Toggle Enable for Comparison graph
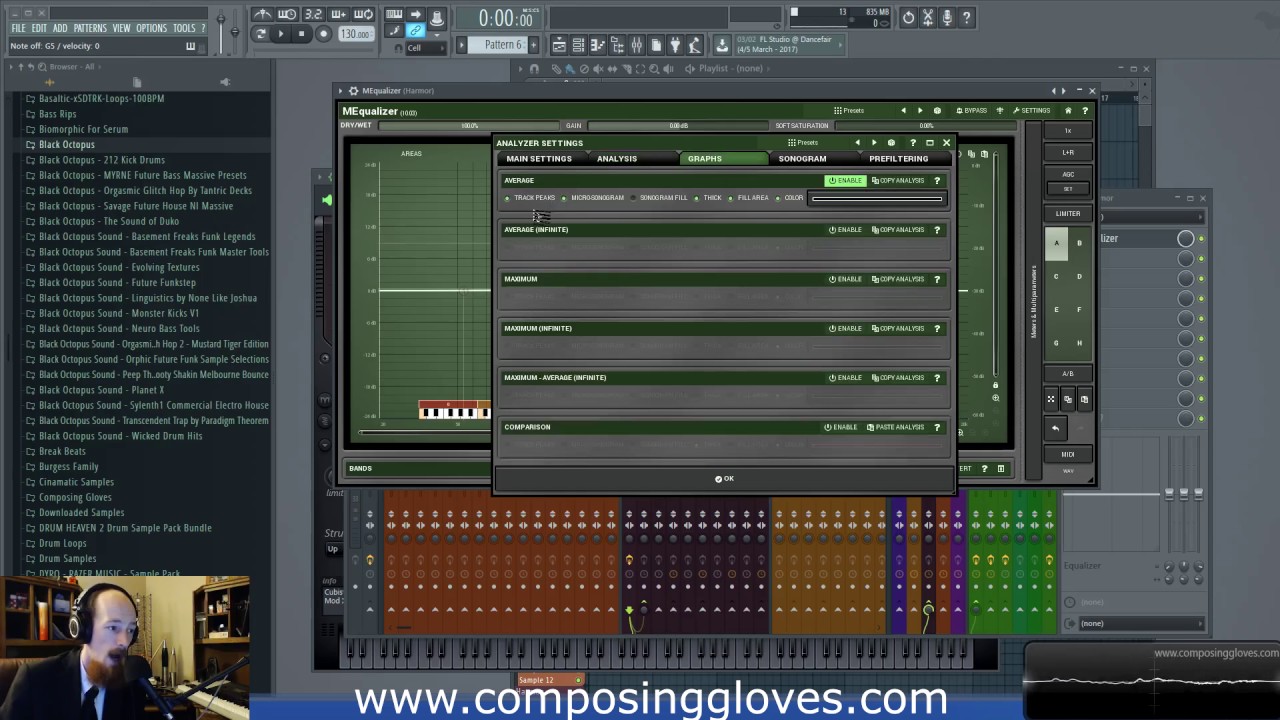The height and width of the screenshot is (720, 1280). (841, 427)
